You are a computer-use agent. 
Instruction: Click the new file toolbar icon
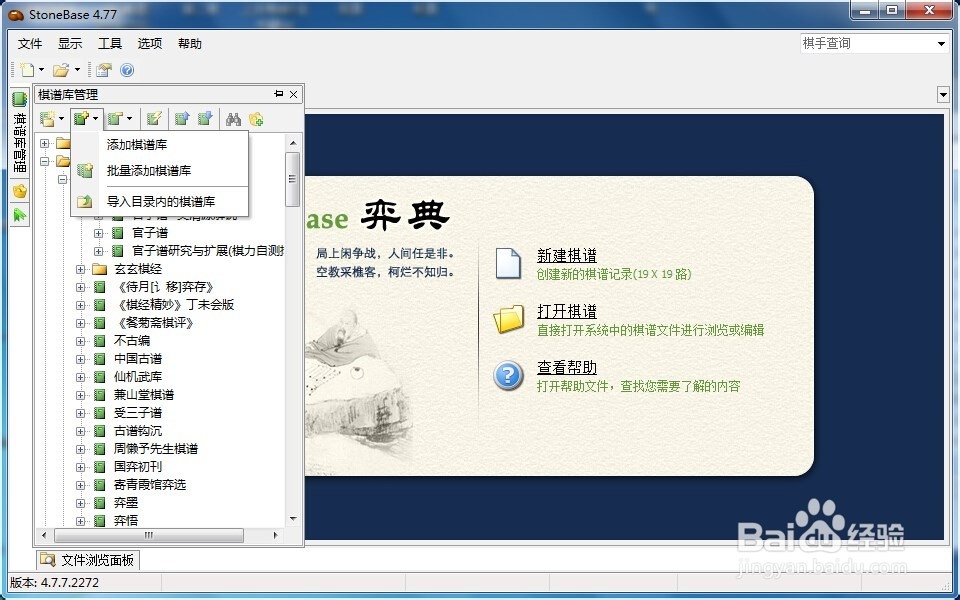tap(26, 70)
